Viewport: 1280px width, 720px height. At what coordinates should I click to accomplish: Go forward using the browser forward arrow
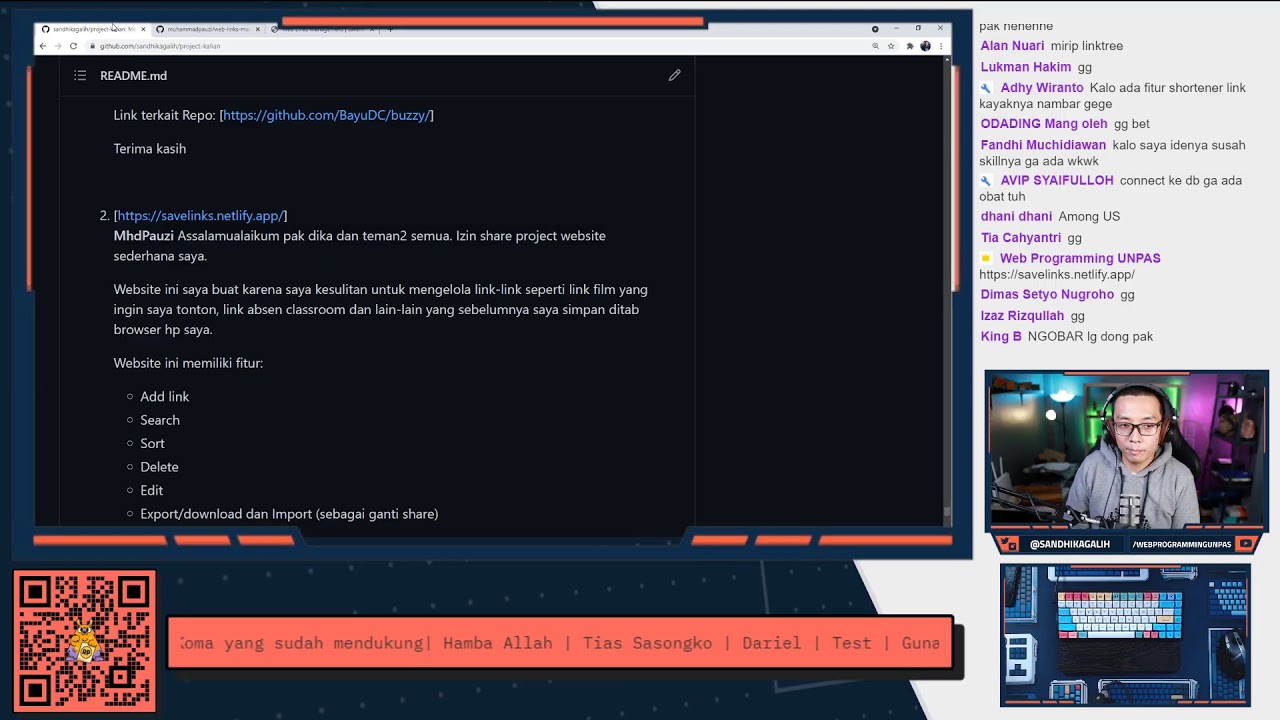pos(58,46)
